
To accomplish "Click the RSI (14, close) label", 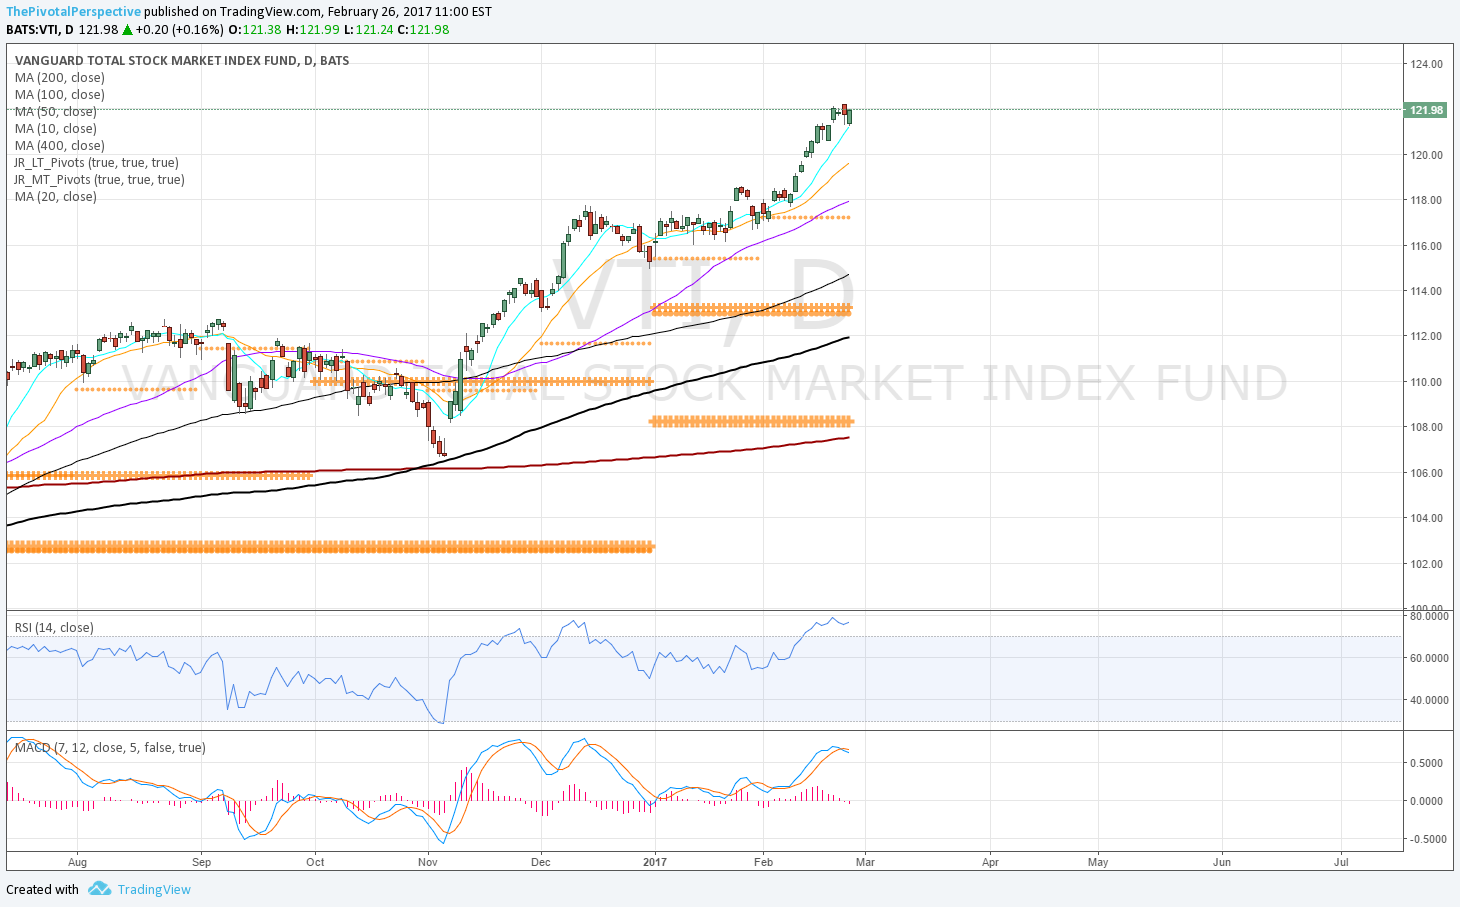I will point(54,627).
